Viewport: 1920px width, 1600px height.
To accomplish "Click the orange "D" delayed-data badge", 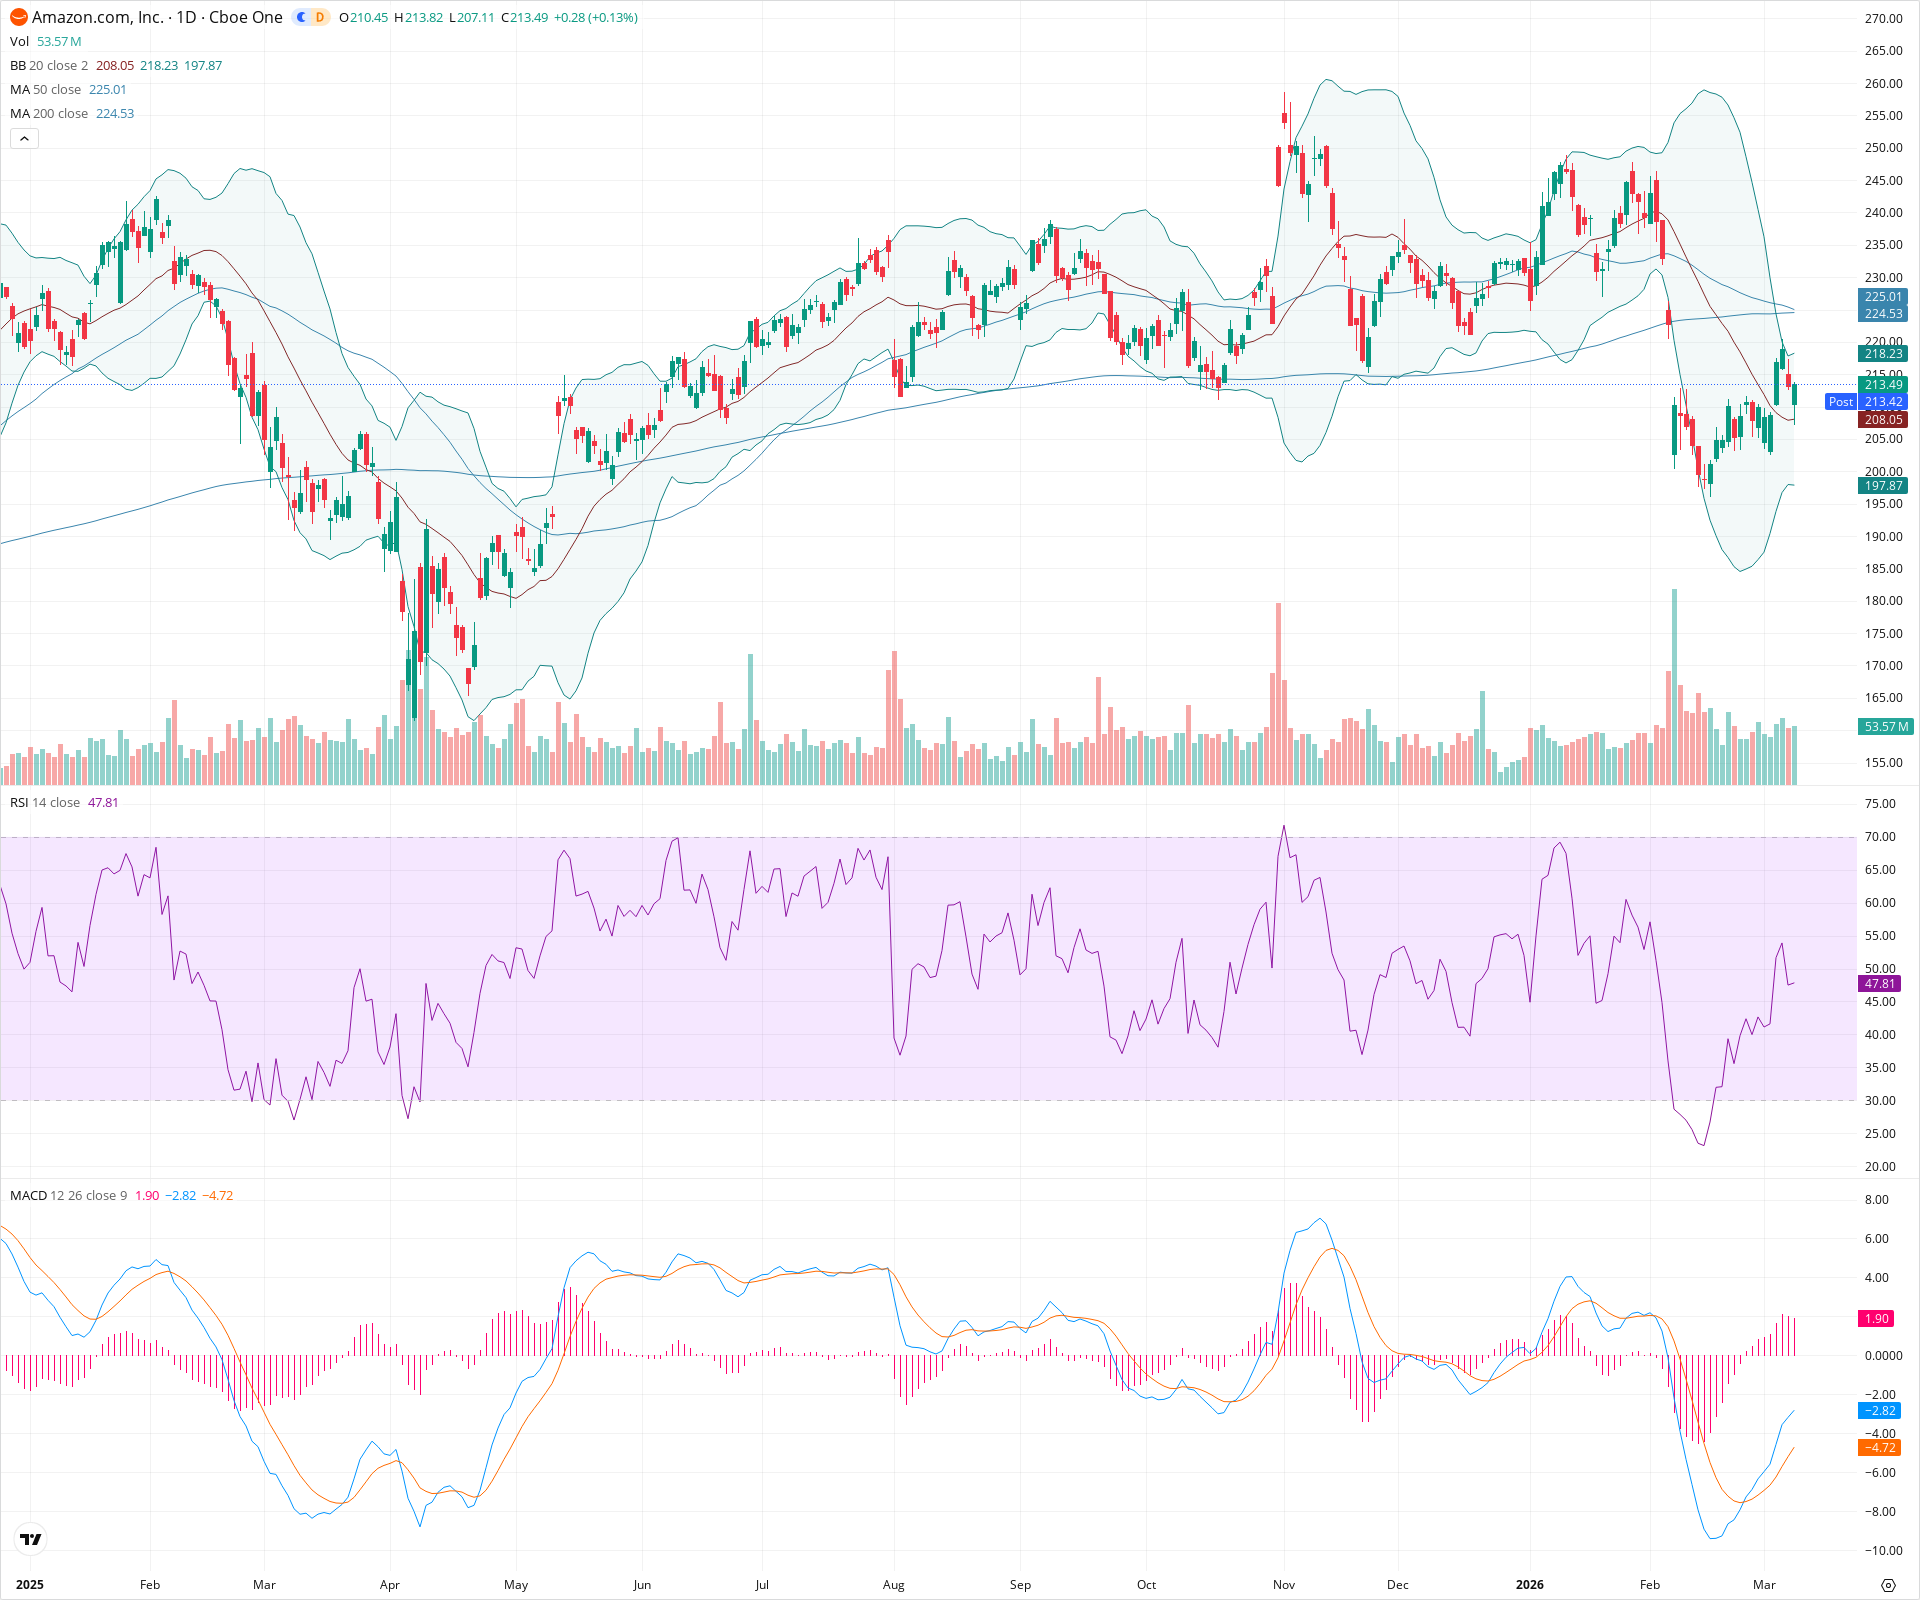I will (318, 17).
